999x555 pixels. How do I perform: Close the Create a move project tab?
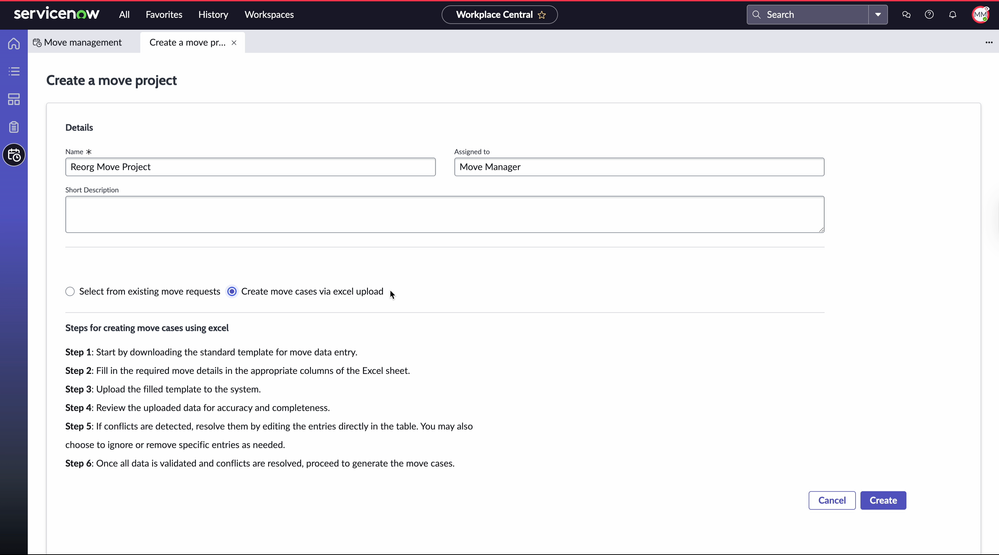(234, 43)
